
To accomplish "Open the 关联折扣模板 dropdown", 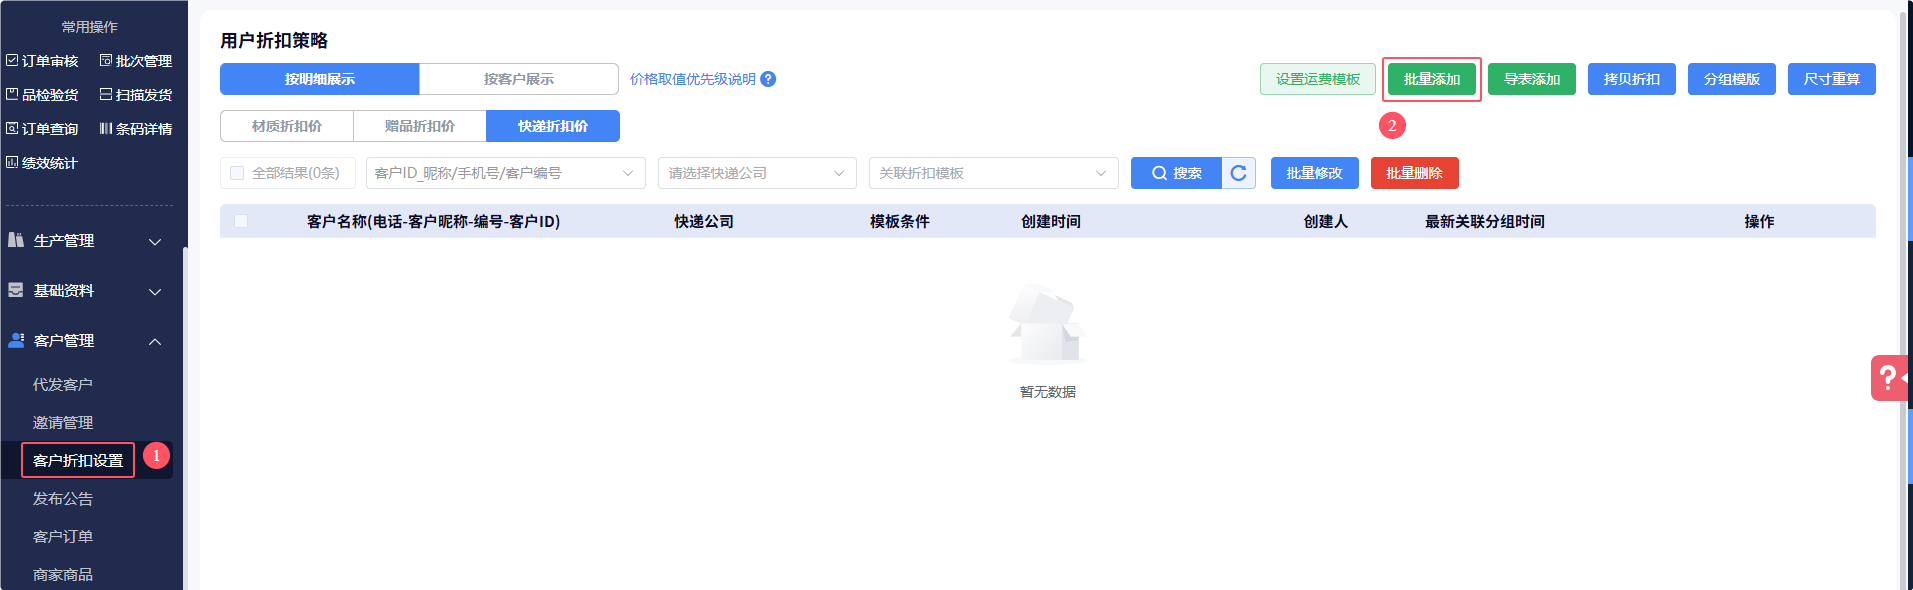I will pos(992,173).
